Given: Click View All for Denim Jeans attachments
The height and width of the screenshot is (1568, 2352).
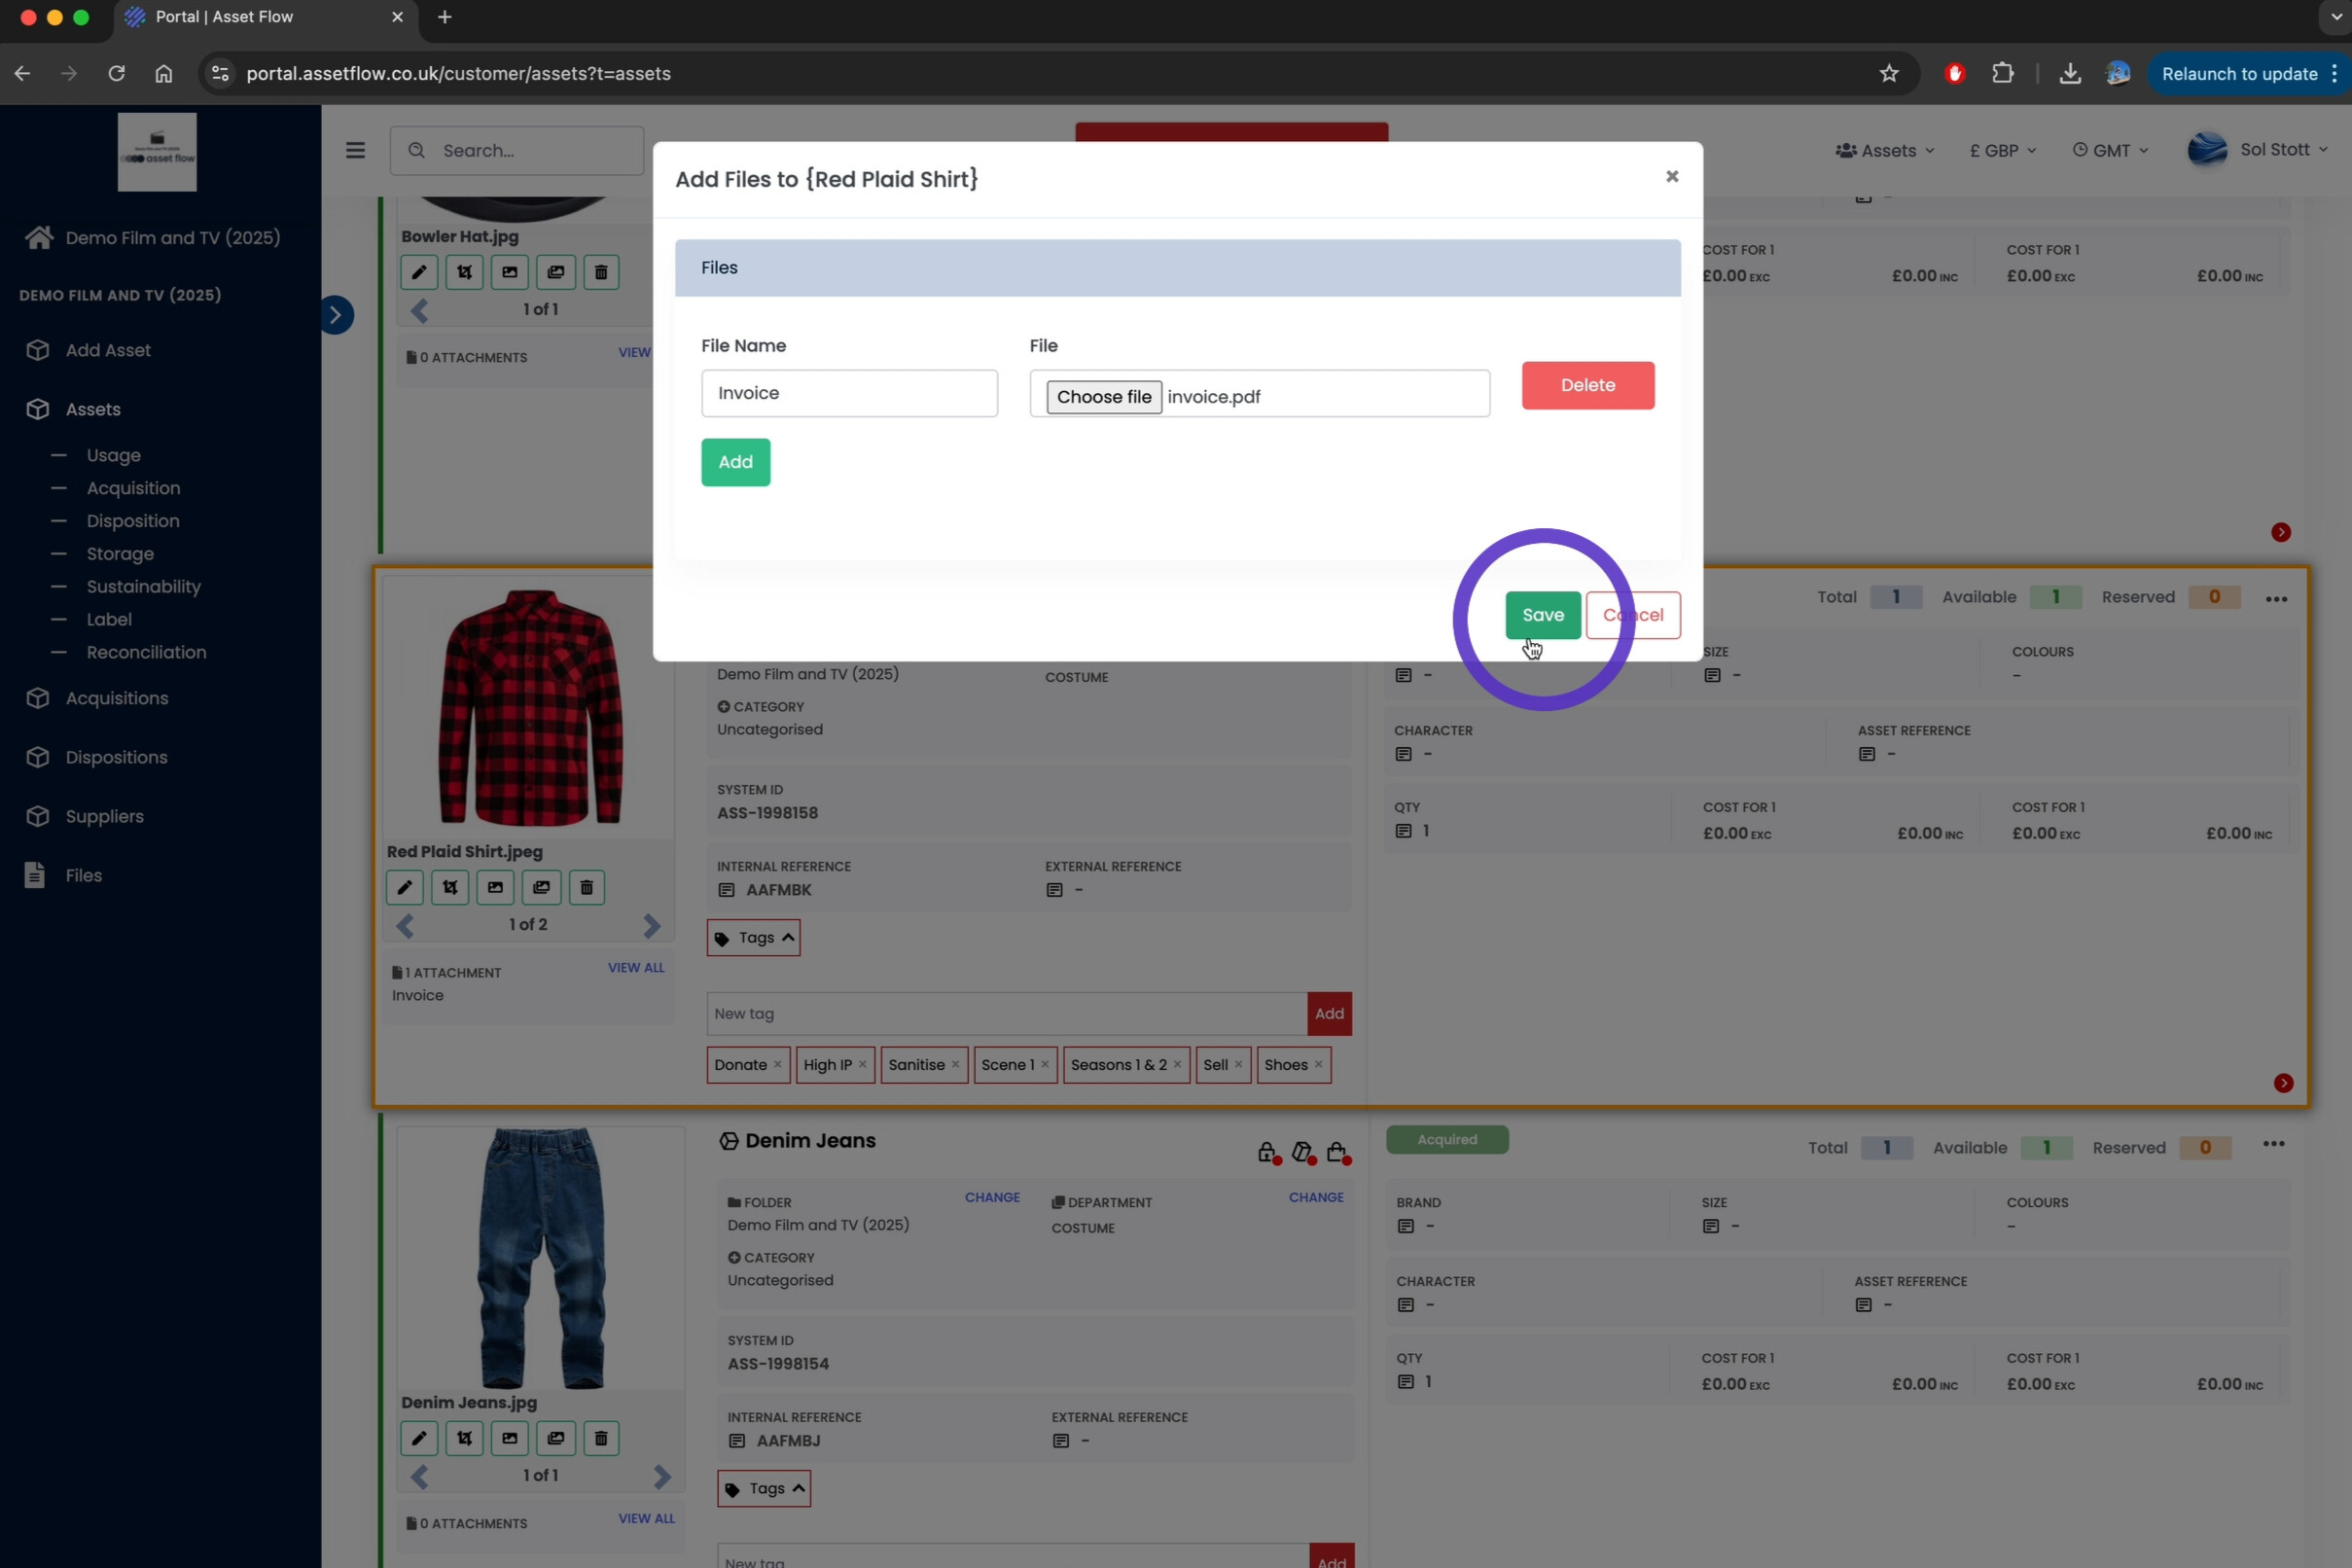Looking at the screenshot, I should coord(647,1519).
